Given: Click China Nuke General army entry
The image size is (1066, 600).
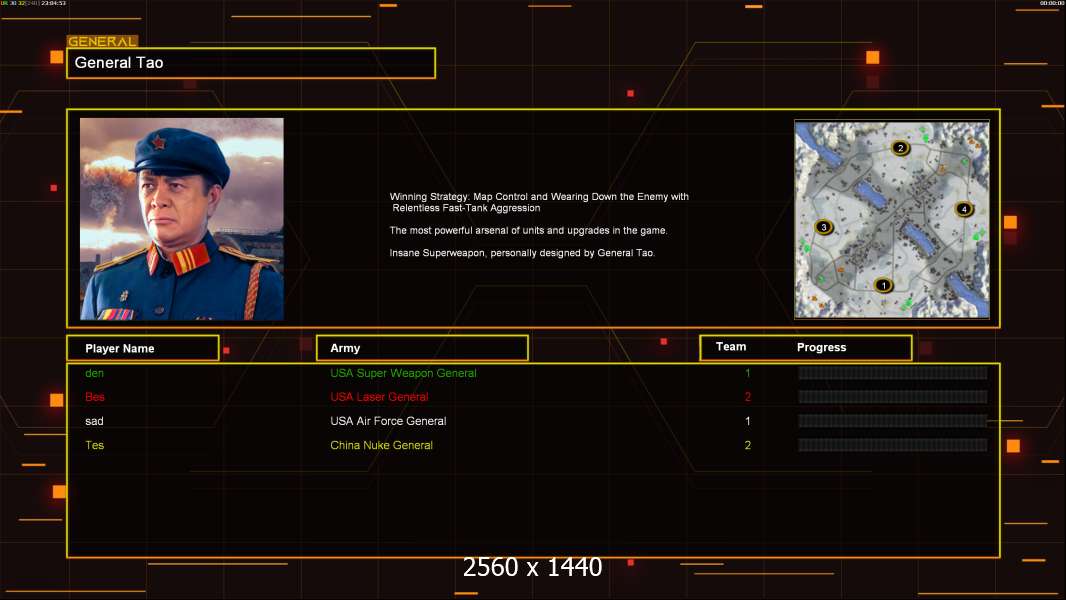Looking at the screenshot, I should (381, 445).
